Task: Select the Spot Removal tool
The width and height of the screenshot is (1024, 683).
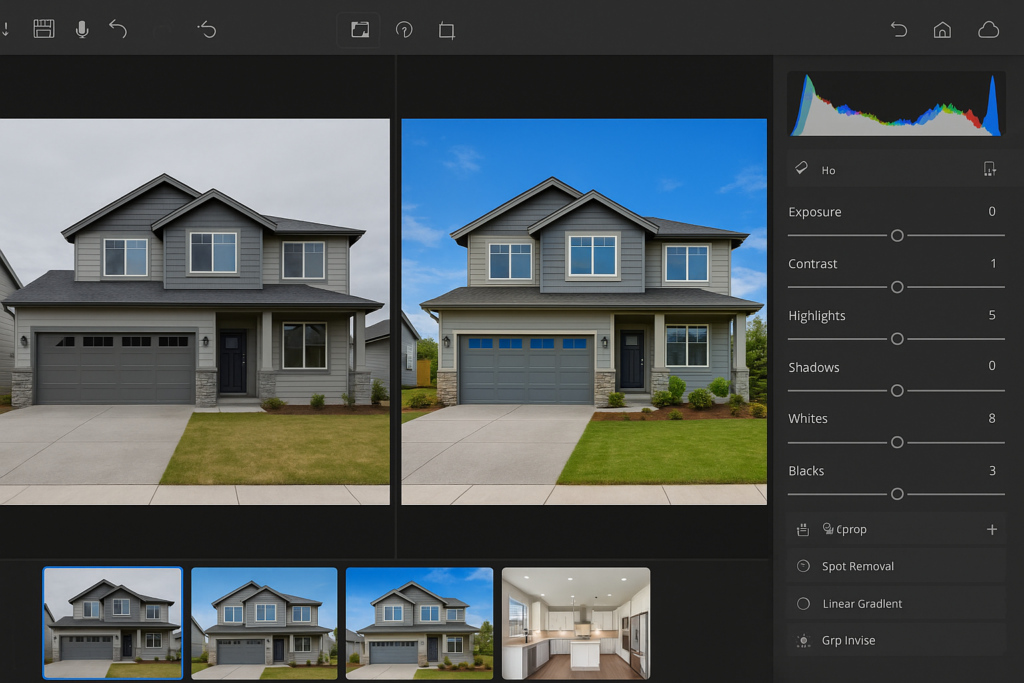Action: (857, 566)
